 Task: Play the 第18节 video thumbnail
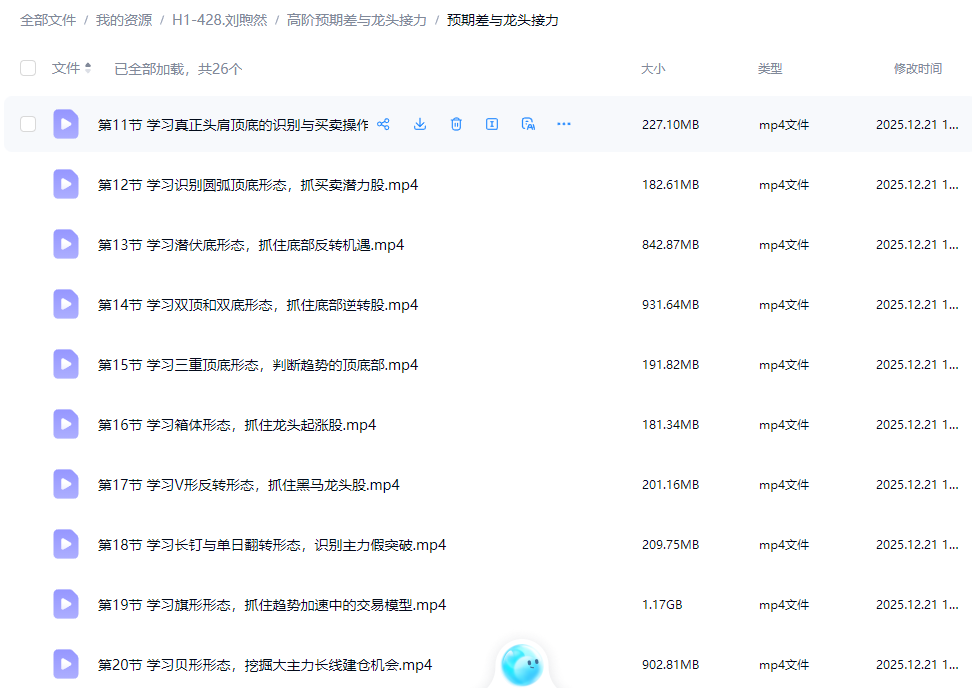[66, 544]
